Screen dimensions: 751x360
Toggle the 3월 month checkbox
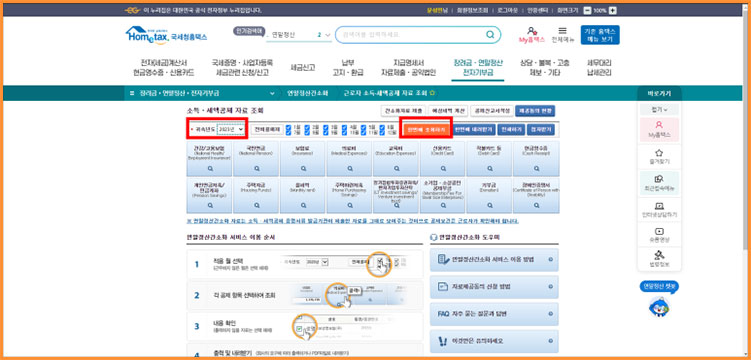(326, 127)
